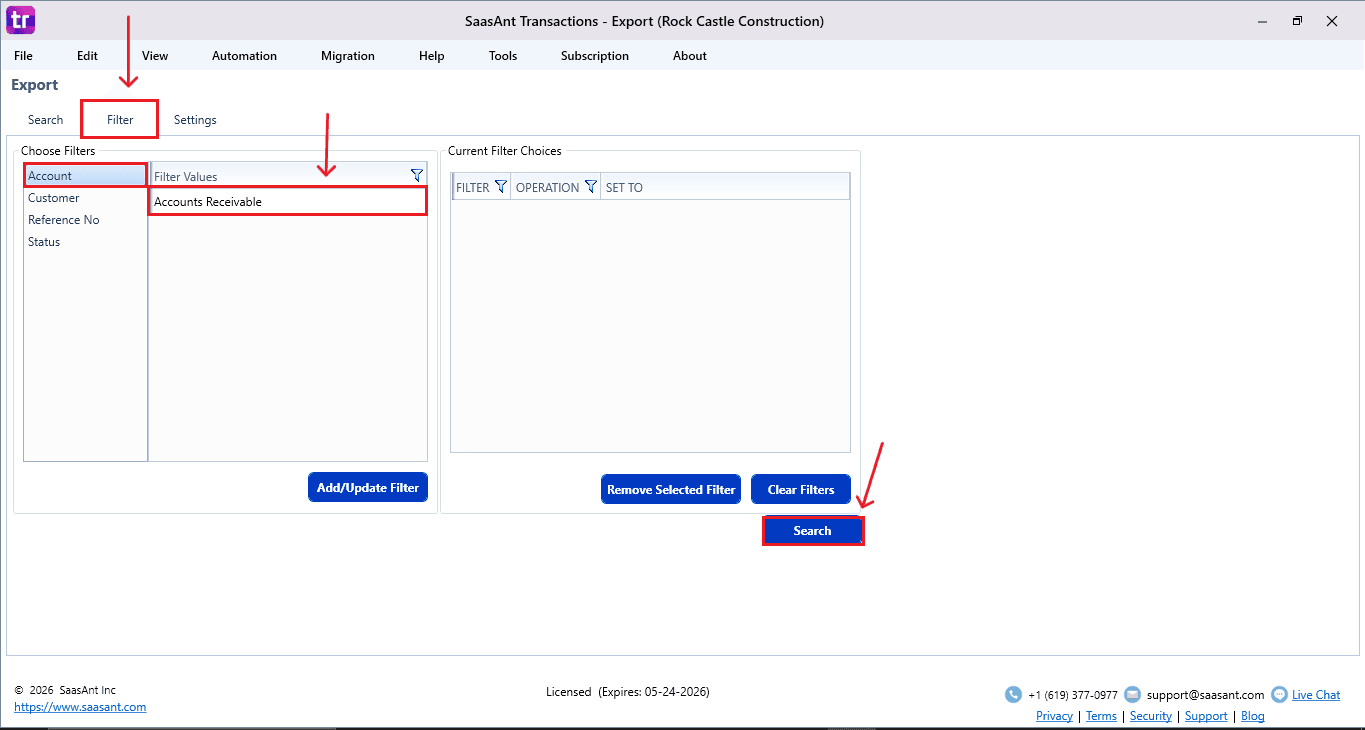
Task: Click the email envelope icon near support address
Action: 1132,695
